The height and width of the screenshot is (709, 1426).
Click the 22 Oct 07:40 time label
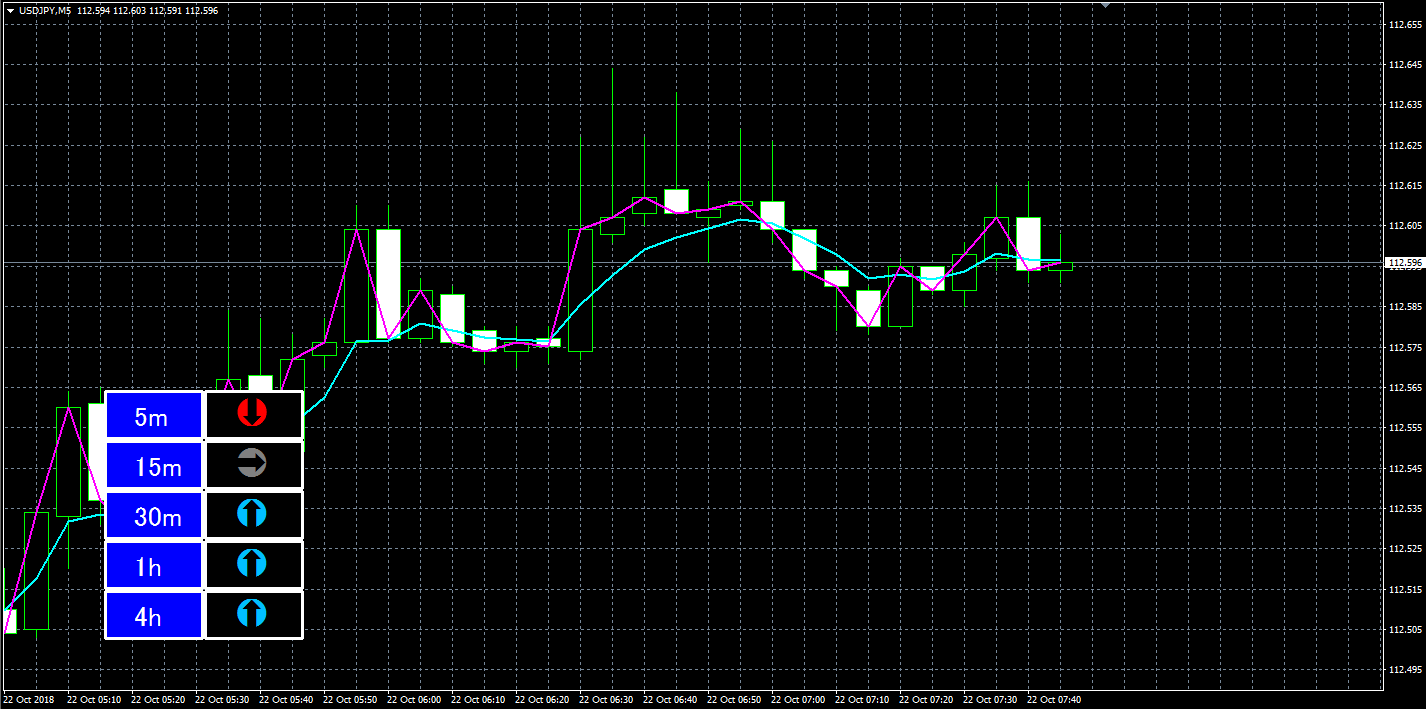[1053, 700]
